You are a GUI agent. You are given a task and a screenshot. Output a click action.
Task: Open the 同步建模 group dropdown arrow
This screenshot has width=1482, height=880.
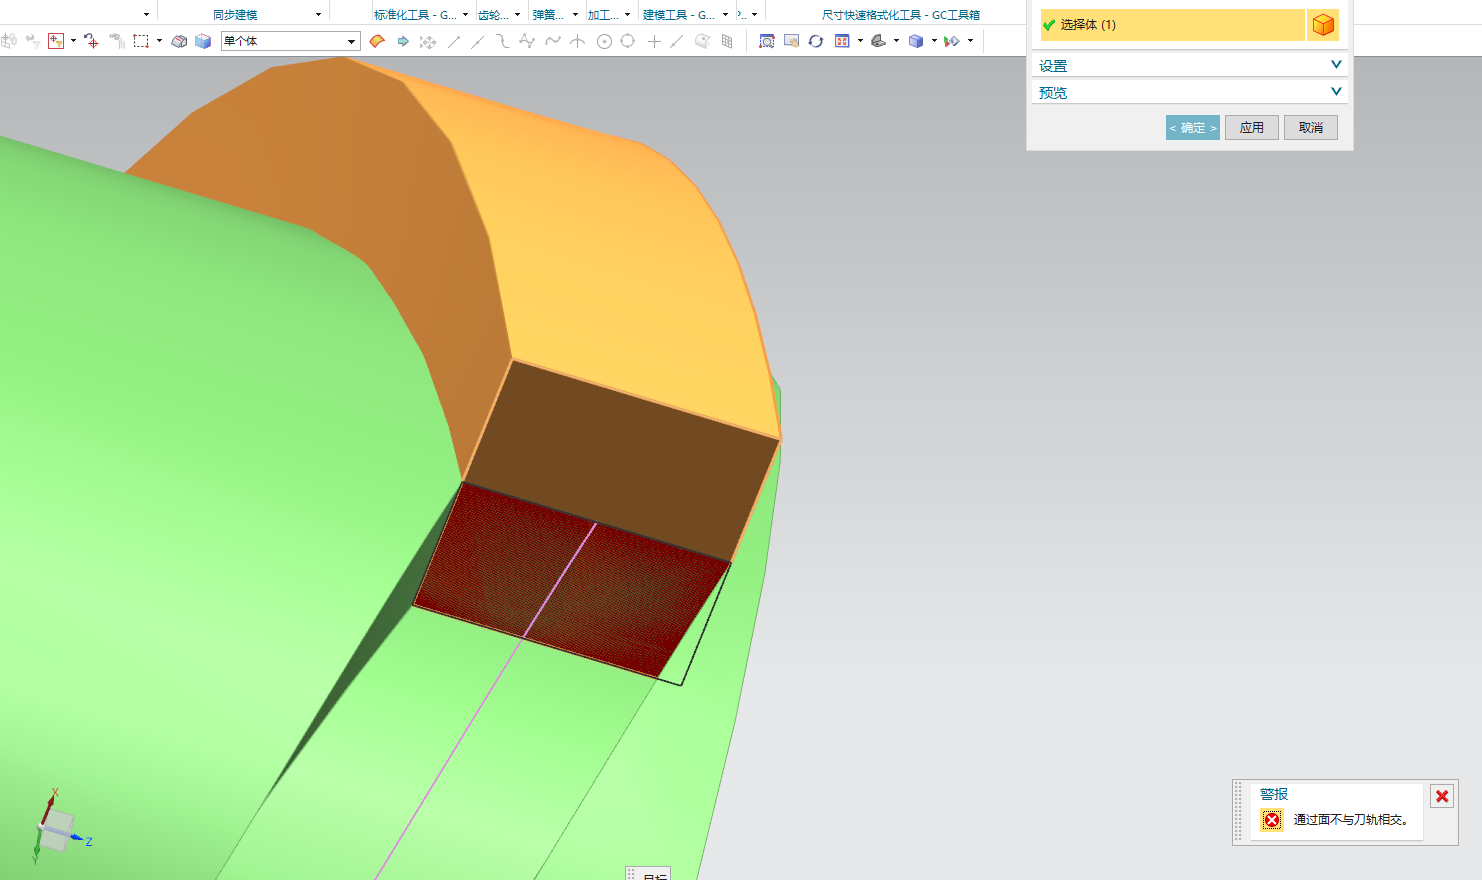tap(318, 14)
